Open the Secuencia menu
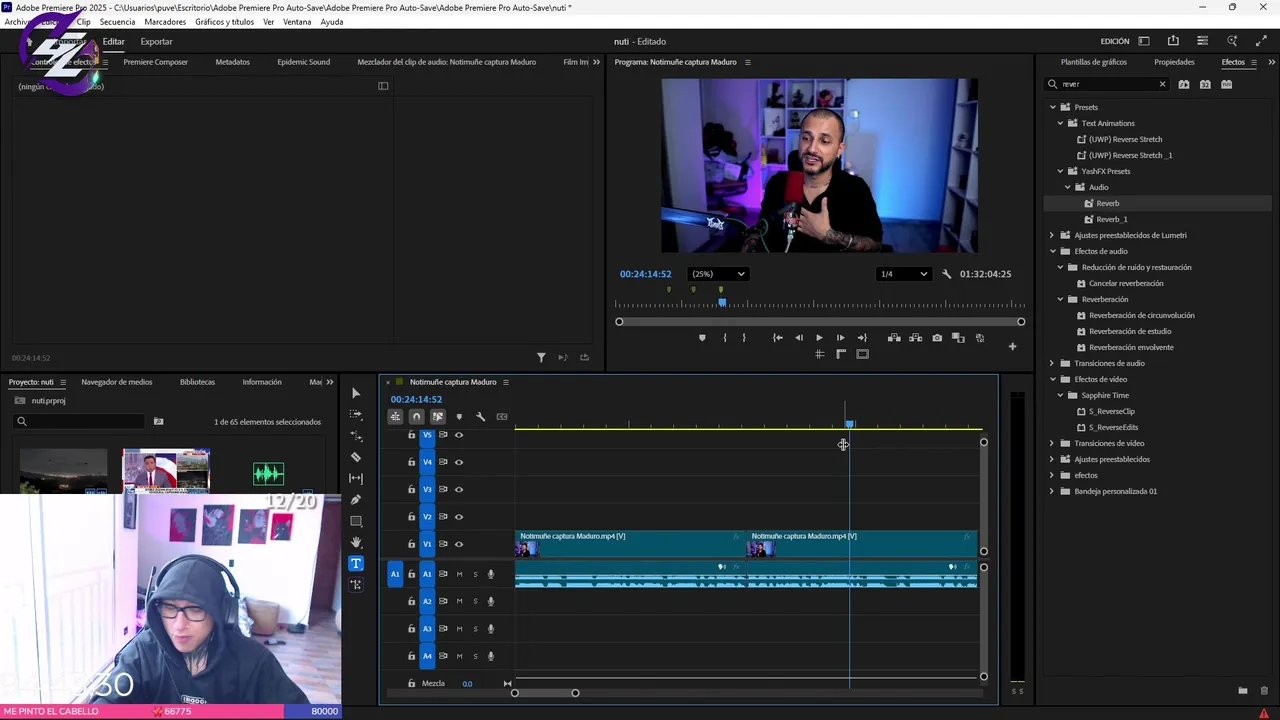This screenshot has height=720, width=1280. coord(117,22)
